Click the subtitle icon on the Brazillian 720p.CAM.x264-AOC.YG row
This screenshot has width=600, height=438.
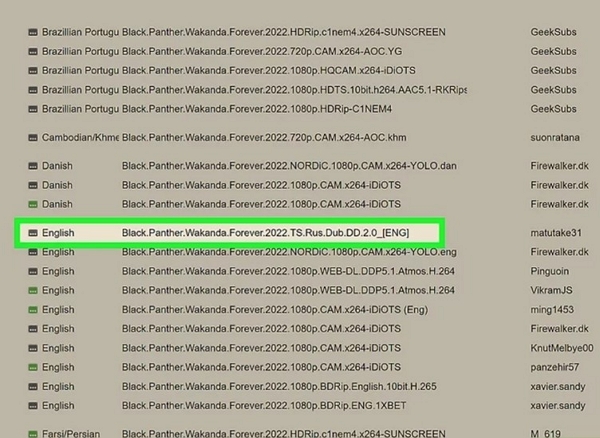click(x=33, y=51)
